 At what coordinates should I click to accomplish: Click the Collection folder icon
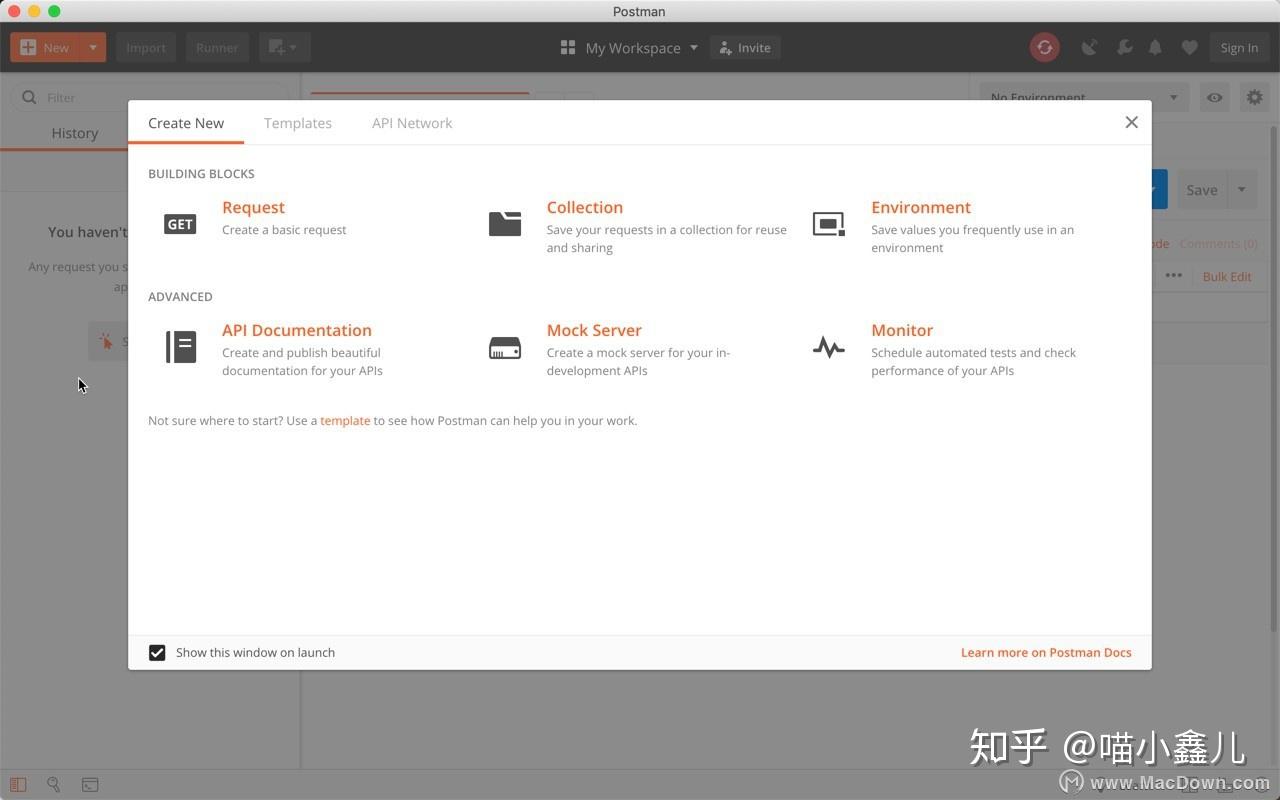[x=505, y=222]
